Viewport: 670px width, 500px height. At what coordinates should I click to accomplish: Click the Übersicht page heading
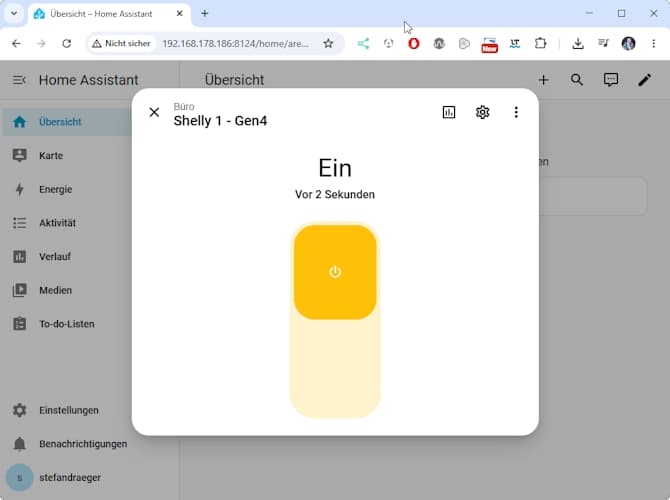pos(234,80)
